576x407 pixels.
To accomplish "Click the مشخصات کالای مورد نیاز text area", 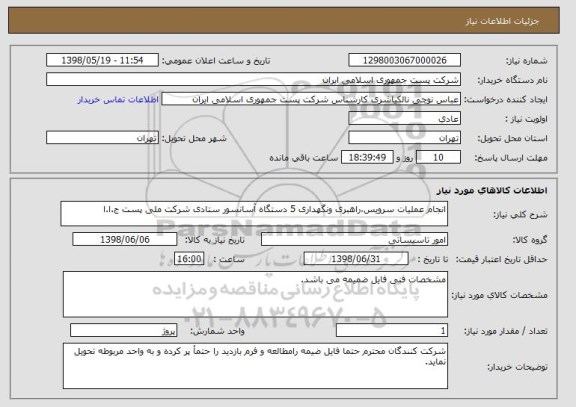I will 255,294.
